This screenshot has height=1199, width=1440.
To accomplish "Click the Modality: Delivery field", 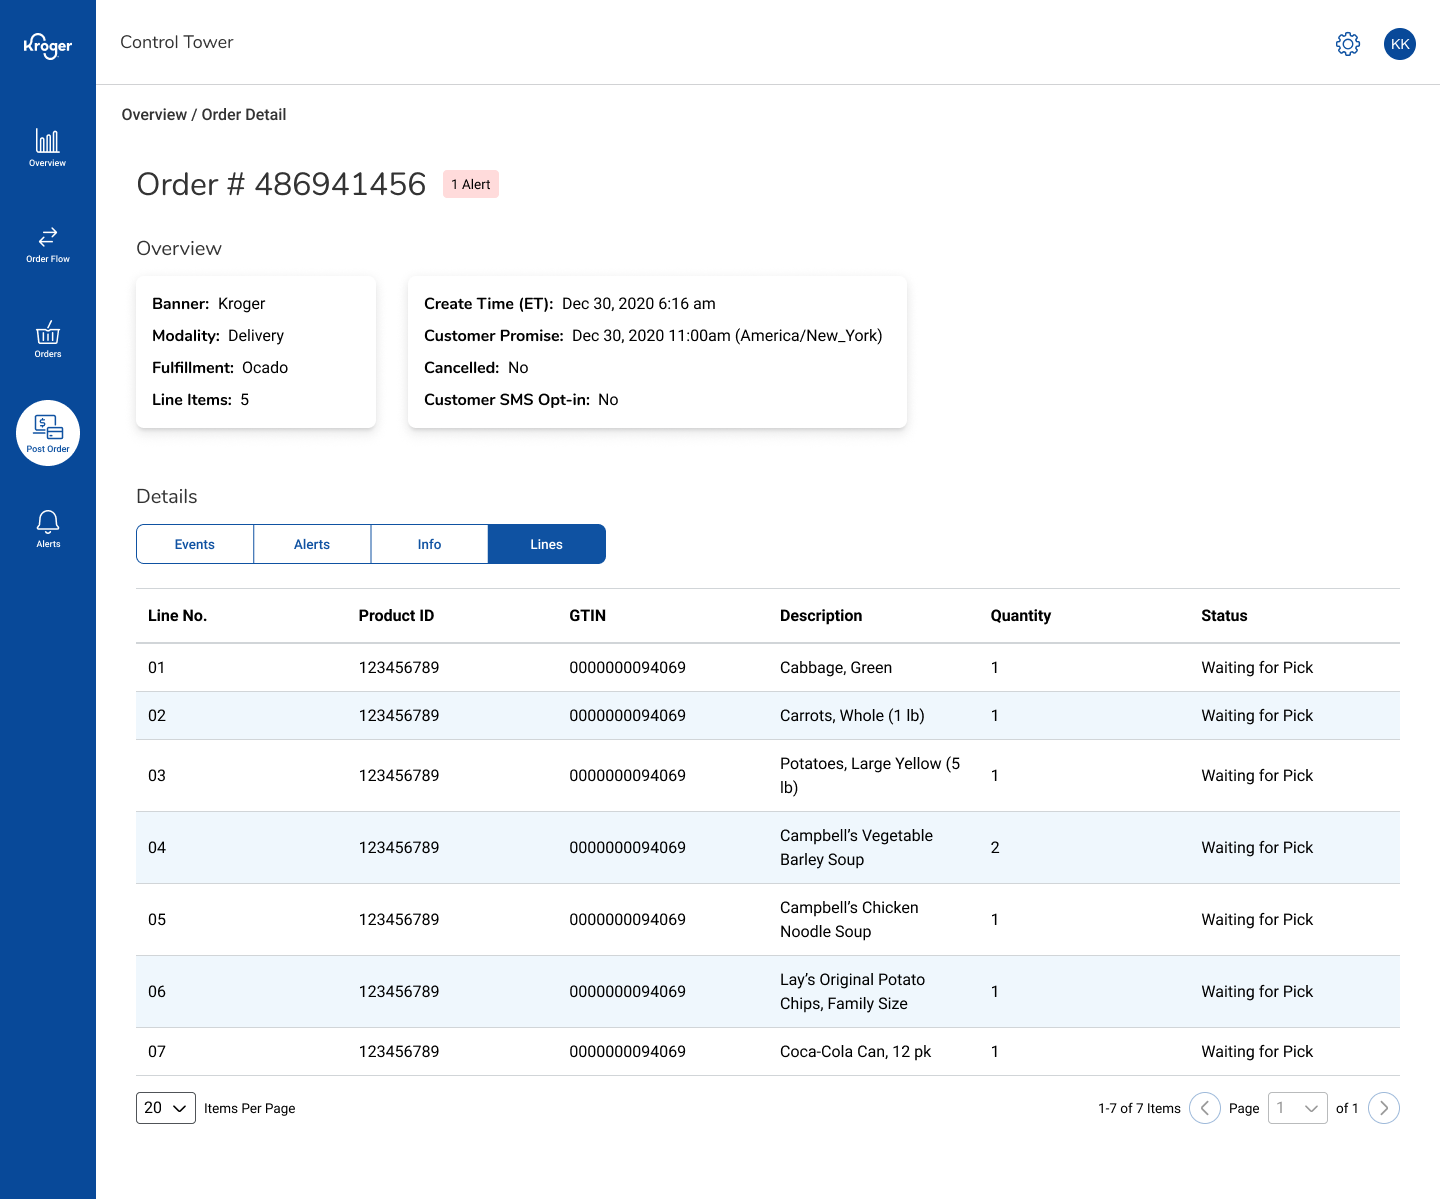I will [x=218, y=336].
